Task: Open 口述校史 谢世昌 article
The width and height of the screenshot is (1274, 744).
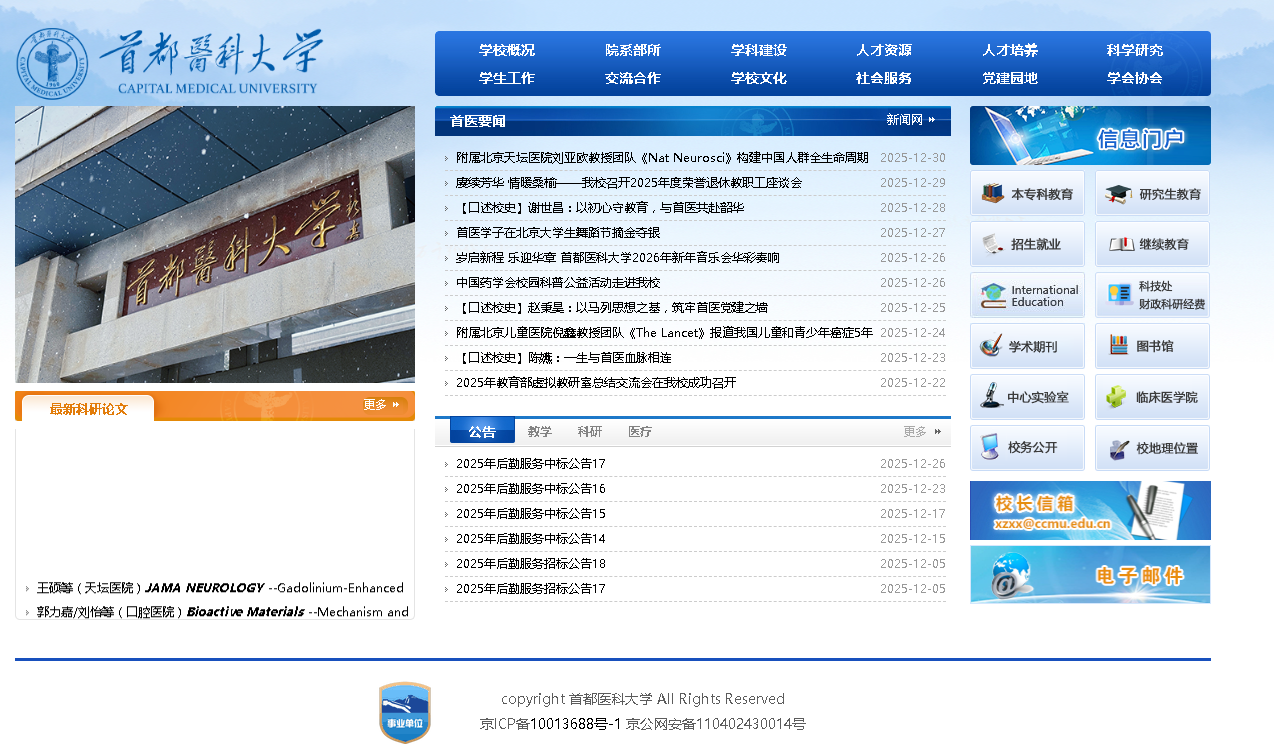Action: [x=600, y=208]
